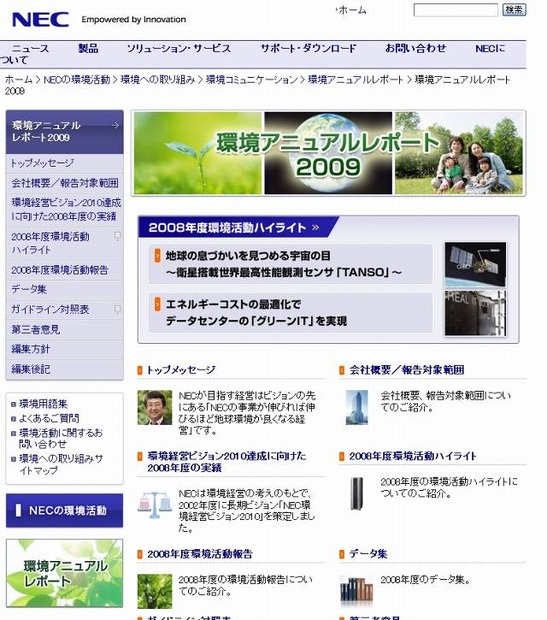Open sidebar ガイドライン対照表 item
The height and width of the screenshot is (620, 547).
coord(64,309)
